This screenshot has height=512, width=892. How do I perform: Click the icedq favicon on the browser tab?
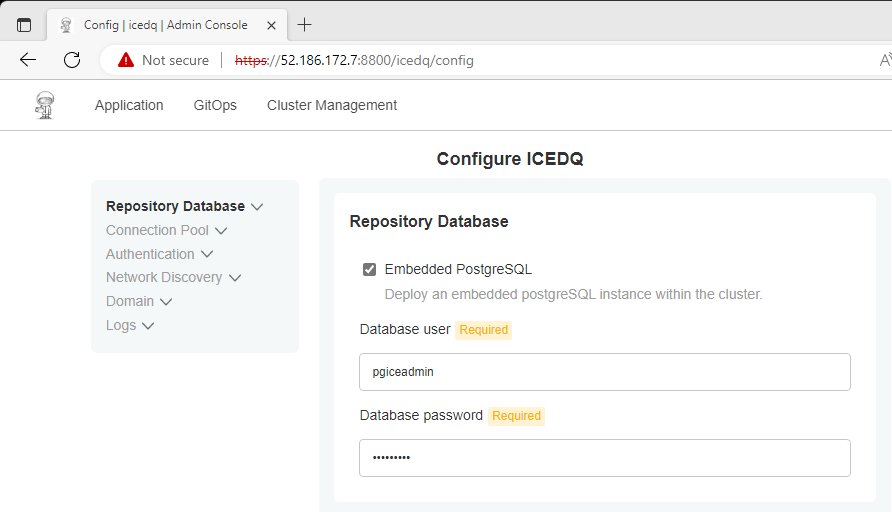(x=66, y=25)
